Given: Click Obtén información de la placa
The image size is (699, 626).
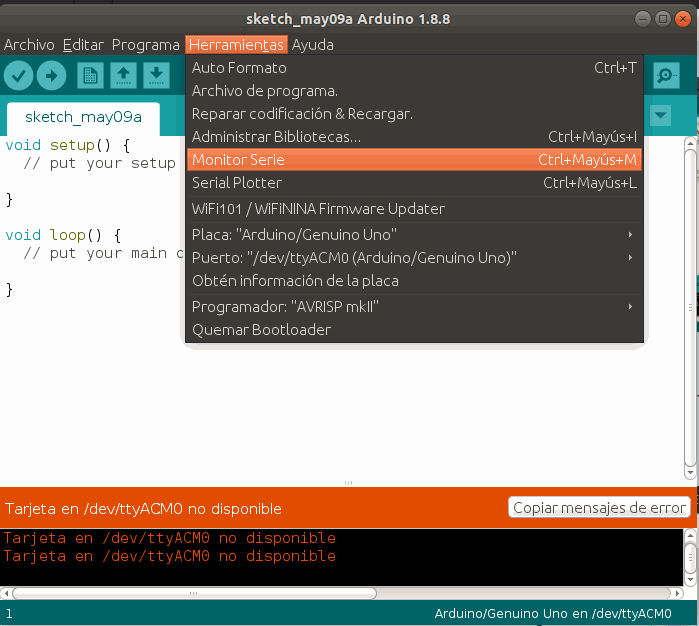Looking at the screenshot, I should coord(414,281).
